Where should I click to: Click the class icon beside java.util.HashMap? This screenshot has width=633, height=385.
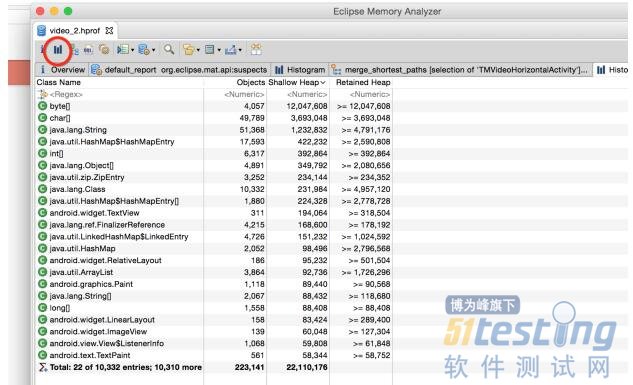[42, 248]
